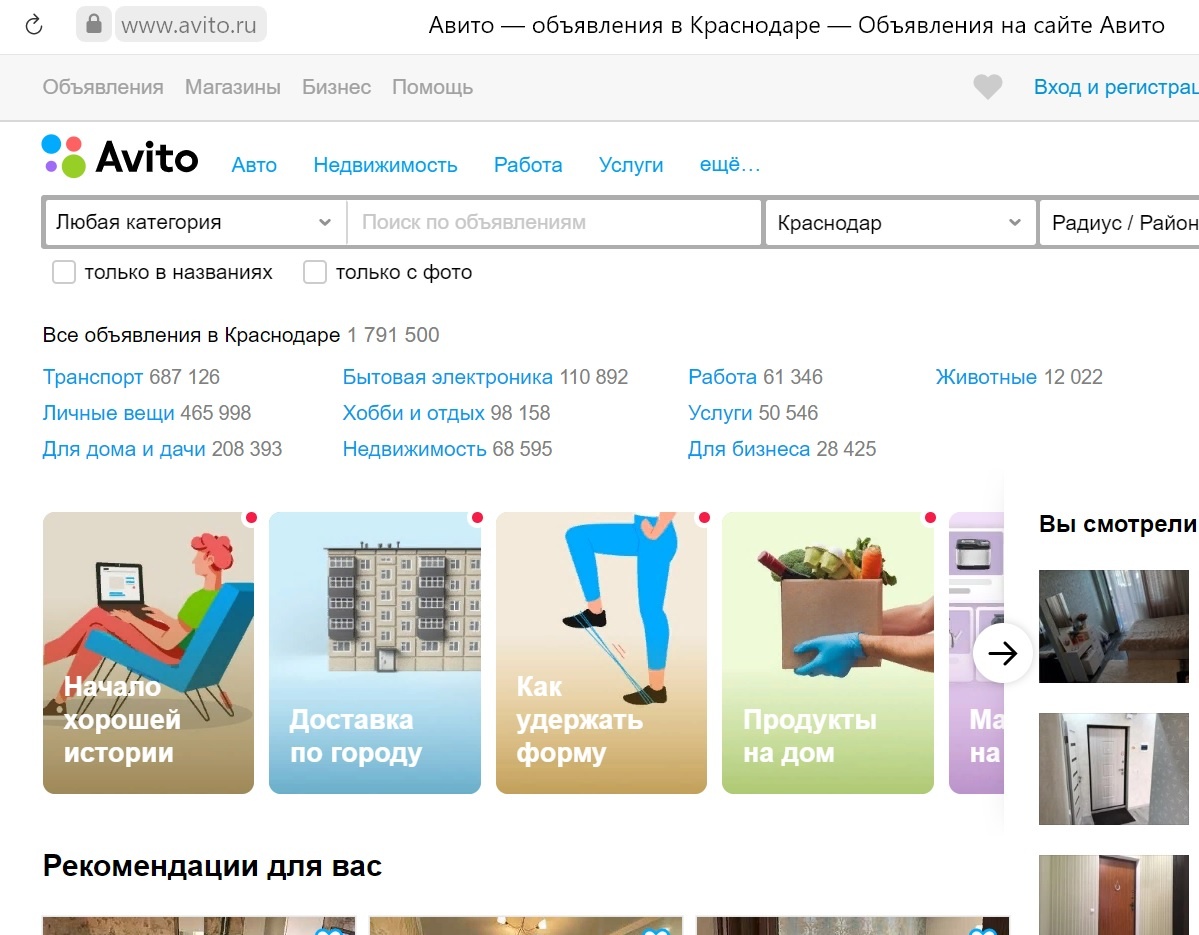Click the 'Рекомендации для вас' heading

point(212,866)
